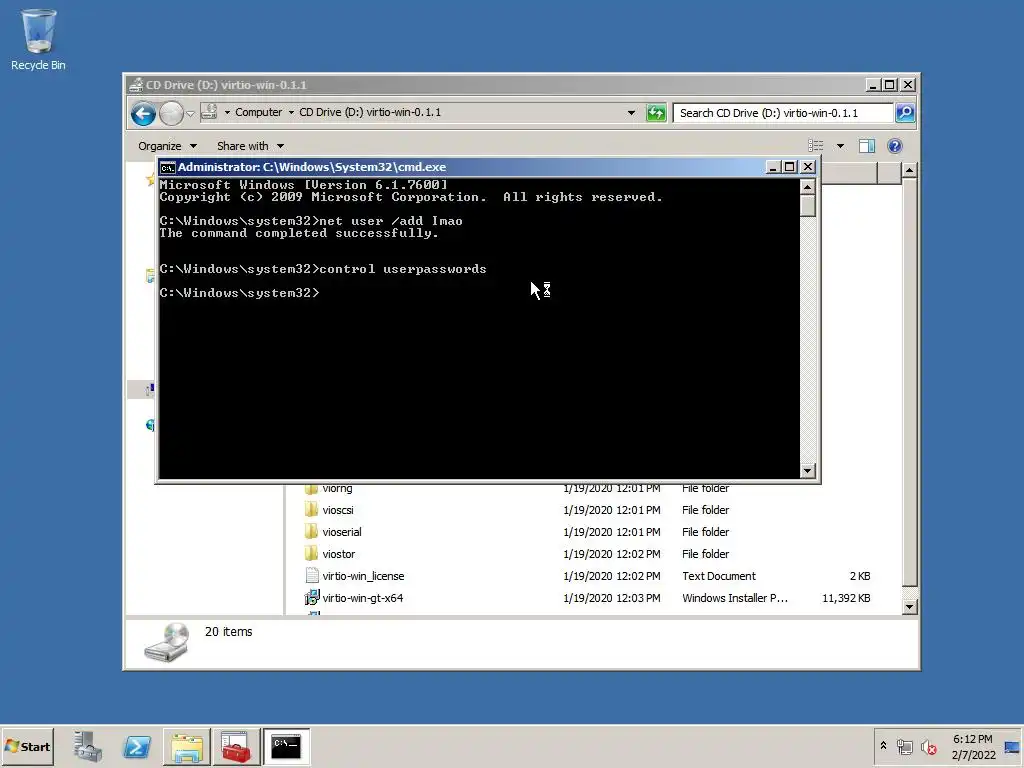Click the magnifier search icon

[904, 113]
